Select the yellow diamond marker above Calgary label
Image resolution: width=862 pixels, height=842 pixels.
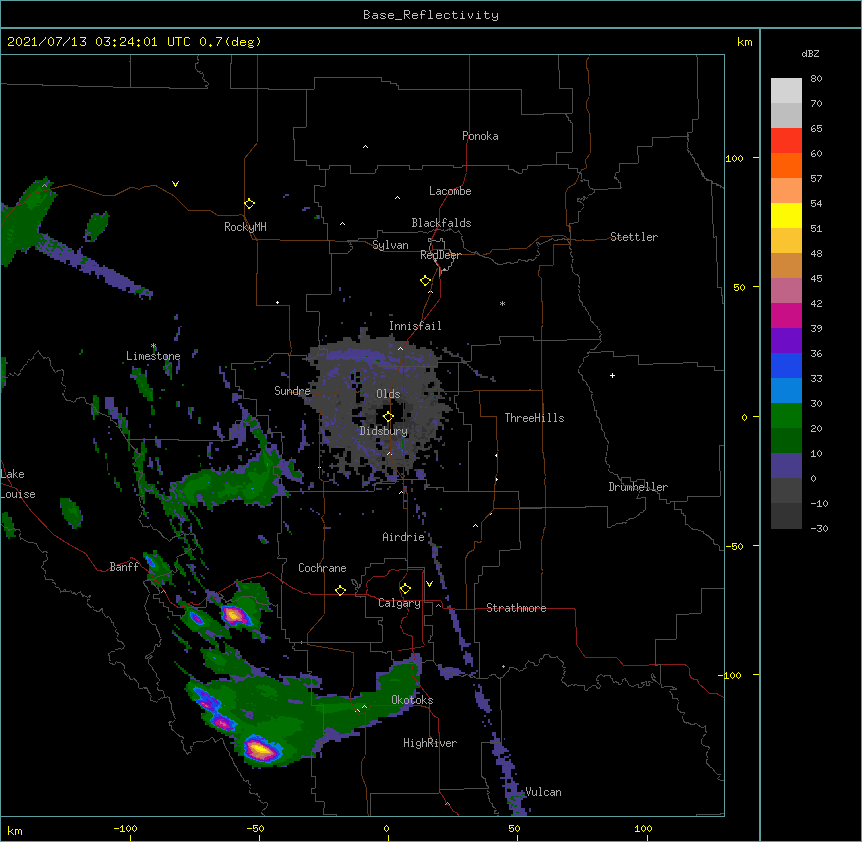[405, 589]
